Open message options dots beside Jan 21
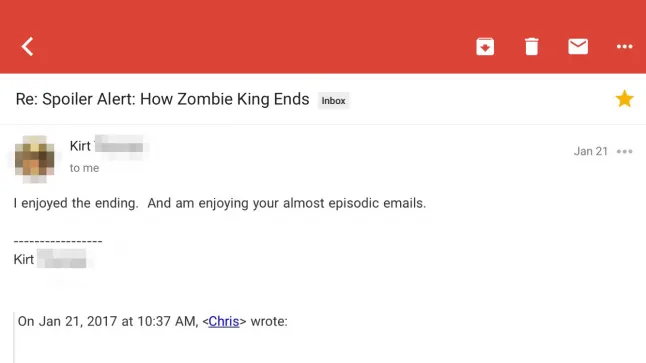Viewport: 646px width, 363px height. 624,152
